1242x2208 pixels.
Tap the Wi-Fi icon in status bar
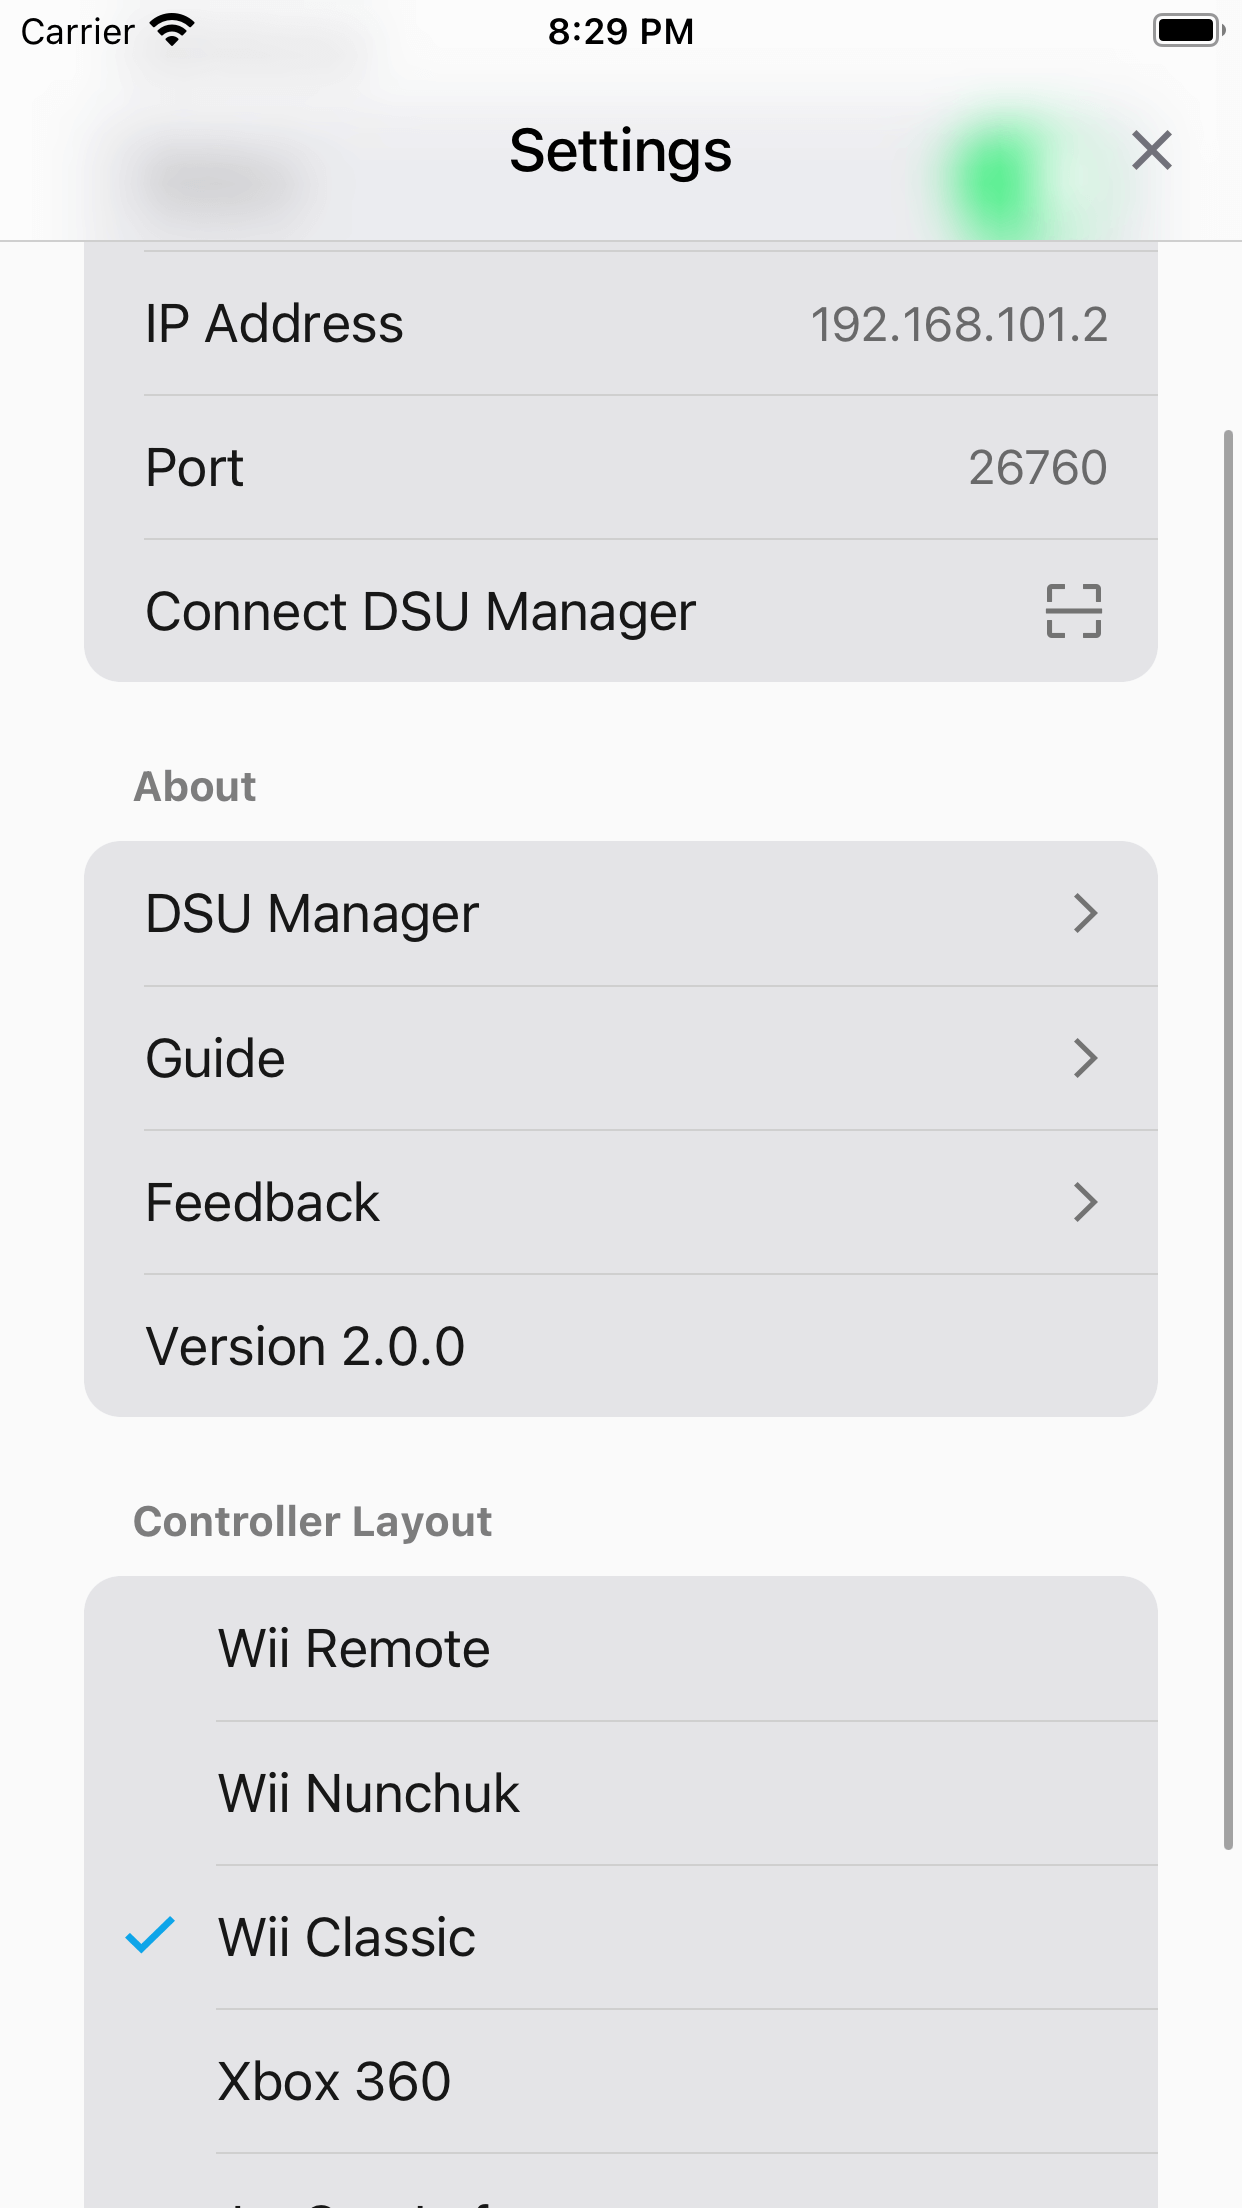click(x=172, y=31)
